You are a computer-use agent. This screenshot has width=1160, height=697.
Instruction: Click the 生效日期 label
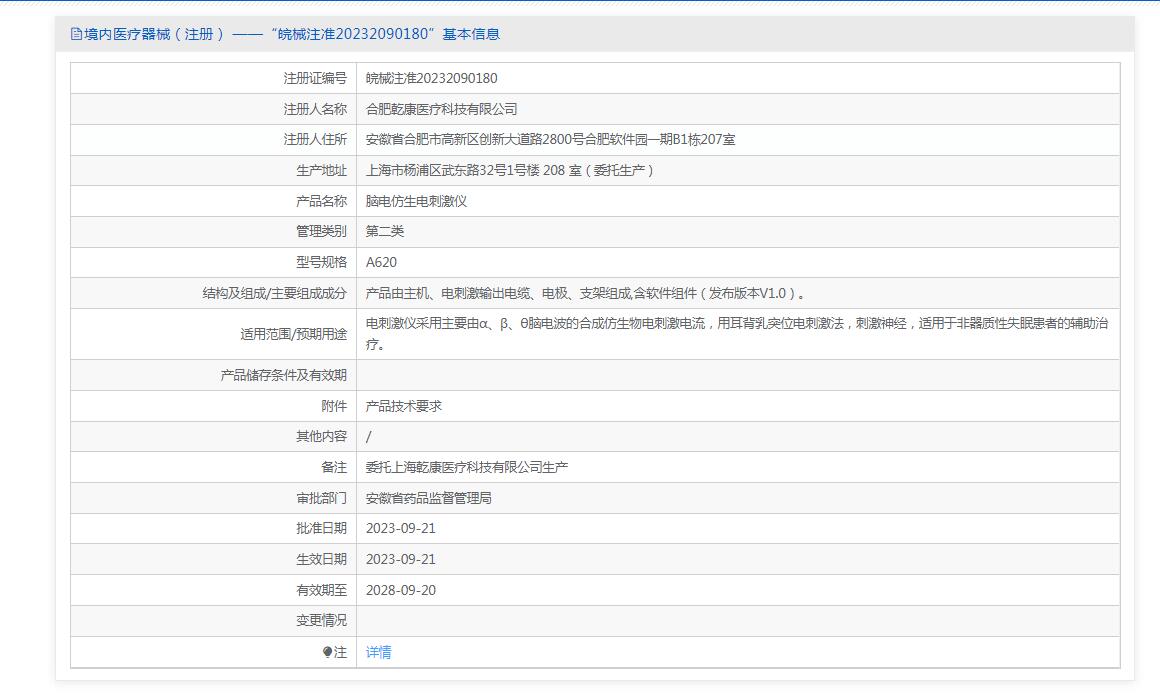321,559
